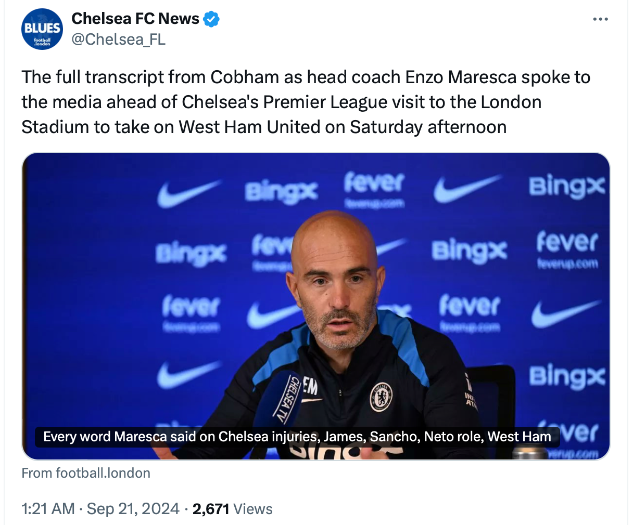The image size is (633, 525).
Task: Open the From football.london source link
Action: [86, 473]
